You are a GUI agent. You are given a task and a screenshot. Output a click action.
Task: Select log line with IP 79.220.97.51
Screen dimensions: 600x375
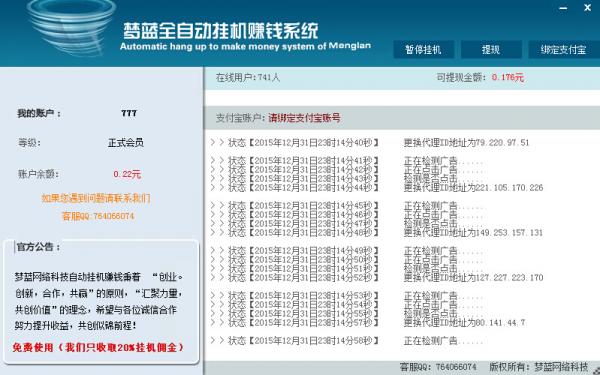point(370,143)
